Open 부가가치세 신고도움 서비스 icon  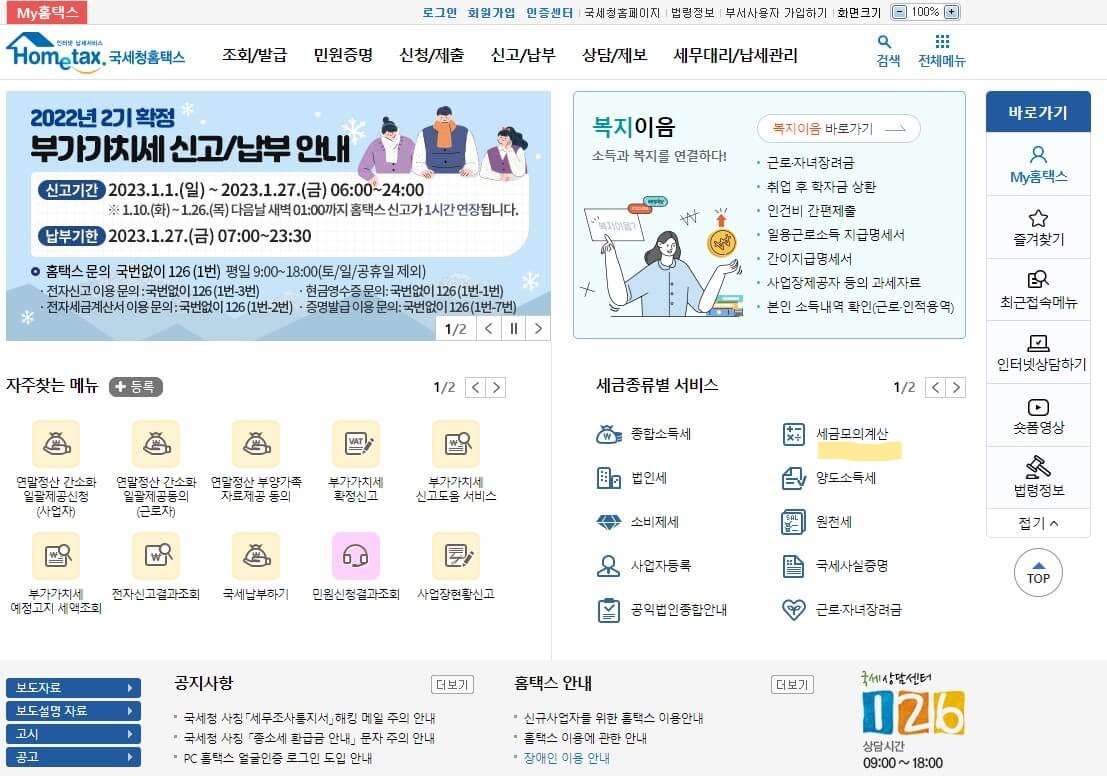coord(456,443)
